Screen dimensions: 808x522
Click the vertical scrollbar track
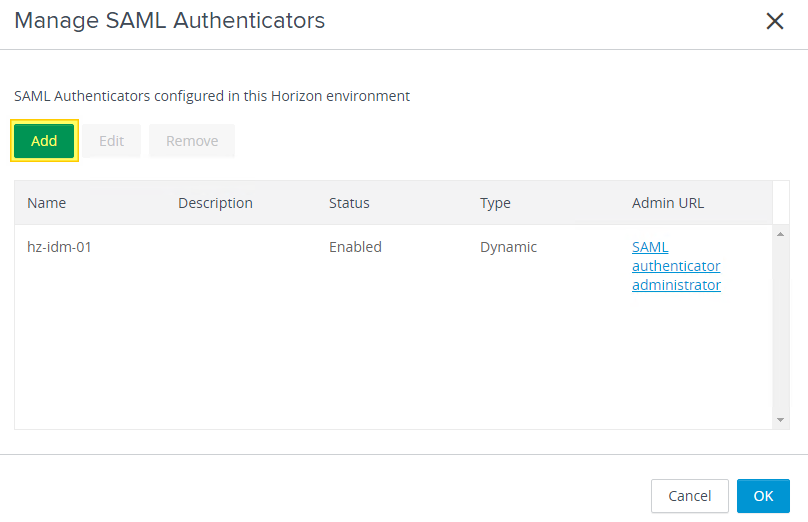[781, 330]
